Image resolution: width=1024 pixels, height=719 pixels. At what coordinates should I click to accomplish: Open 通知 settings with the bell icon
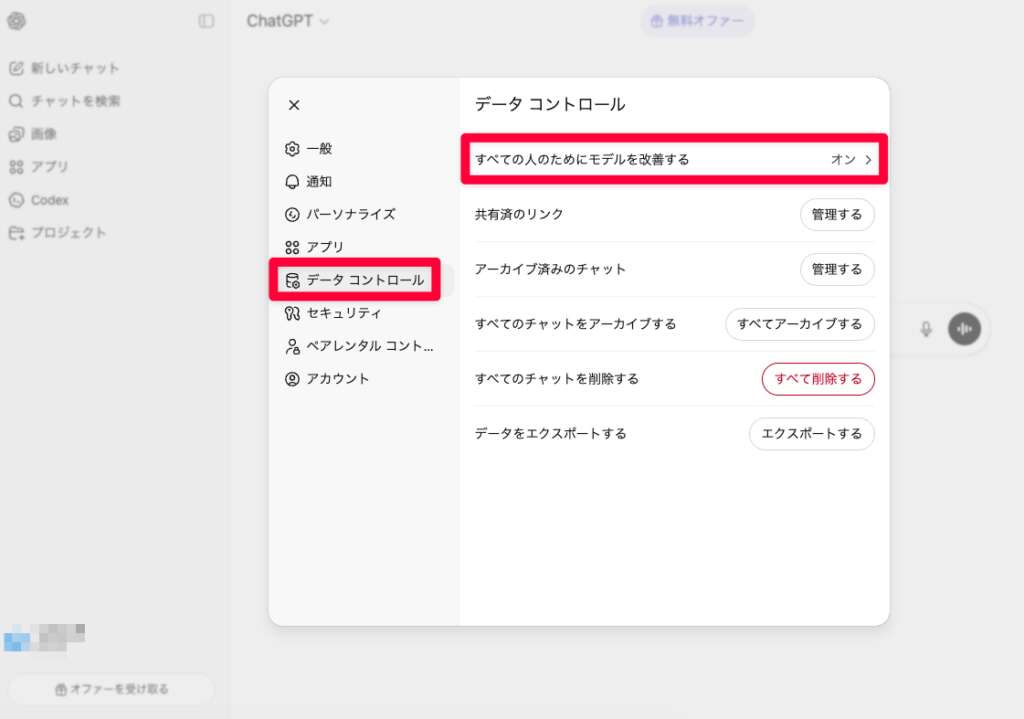[318, 181]
